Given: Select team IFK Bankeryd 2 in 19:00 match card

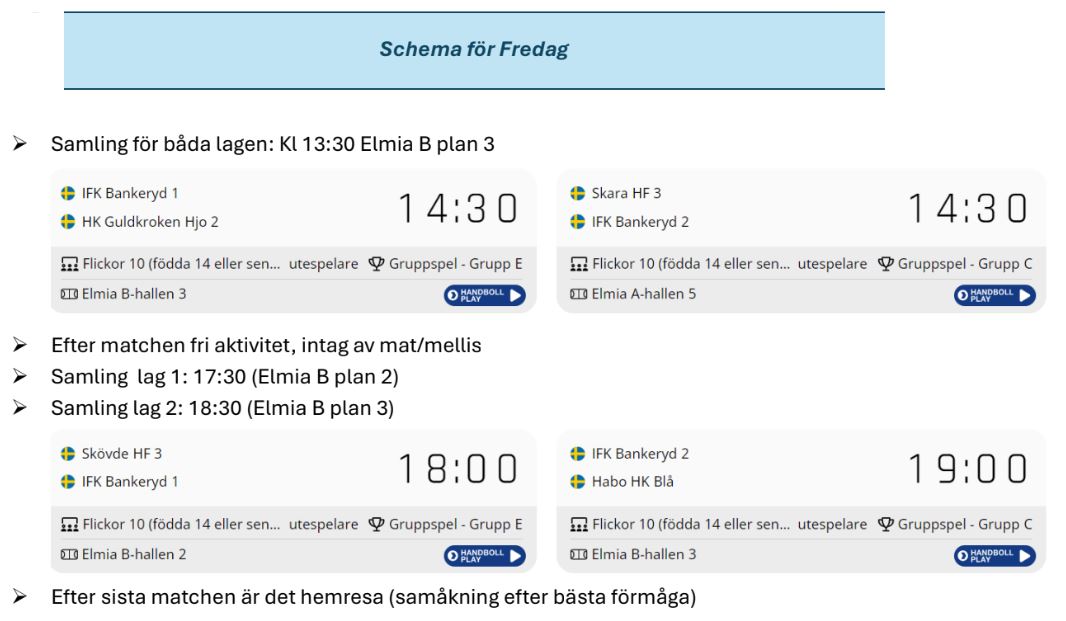Looking at the screenshot, I should (x=640, y=454).
